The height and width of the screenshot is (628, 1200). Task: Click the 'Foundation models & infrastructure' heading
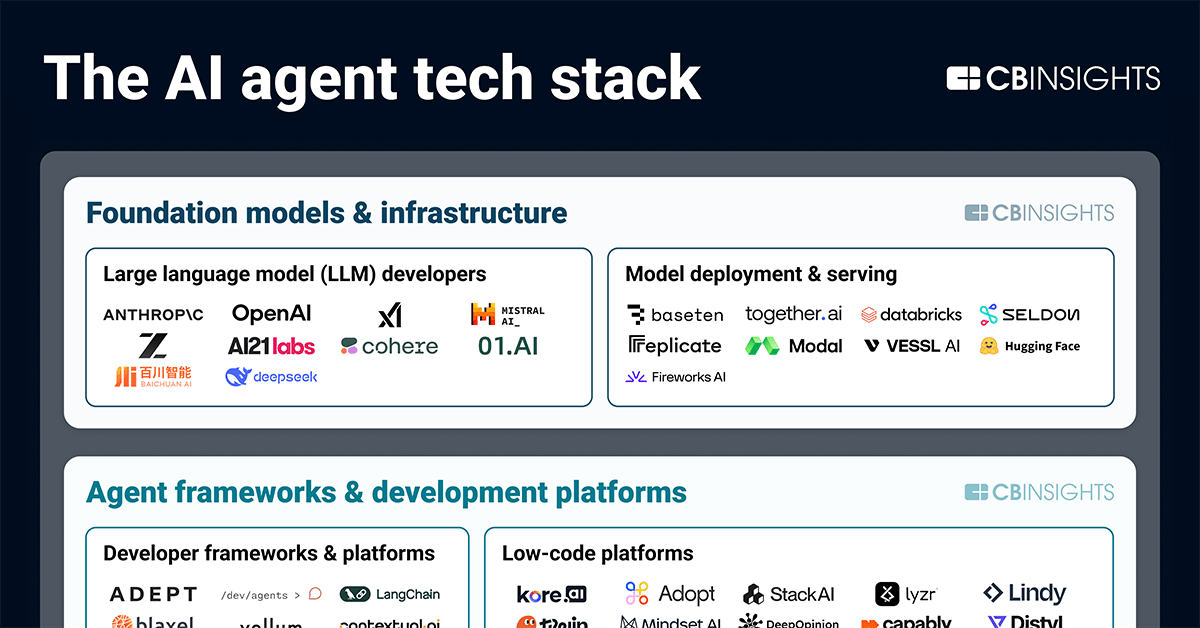(x=326, y=213)
